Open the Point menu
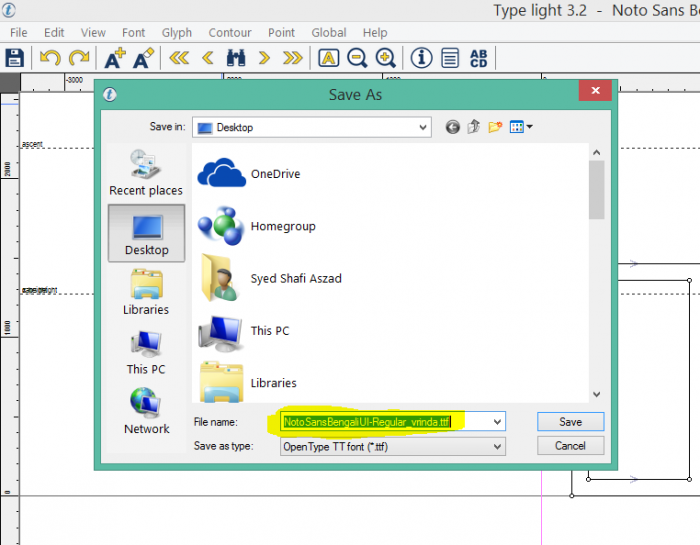 click(x=281, y=33)
